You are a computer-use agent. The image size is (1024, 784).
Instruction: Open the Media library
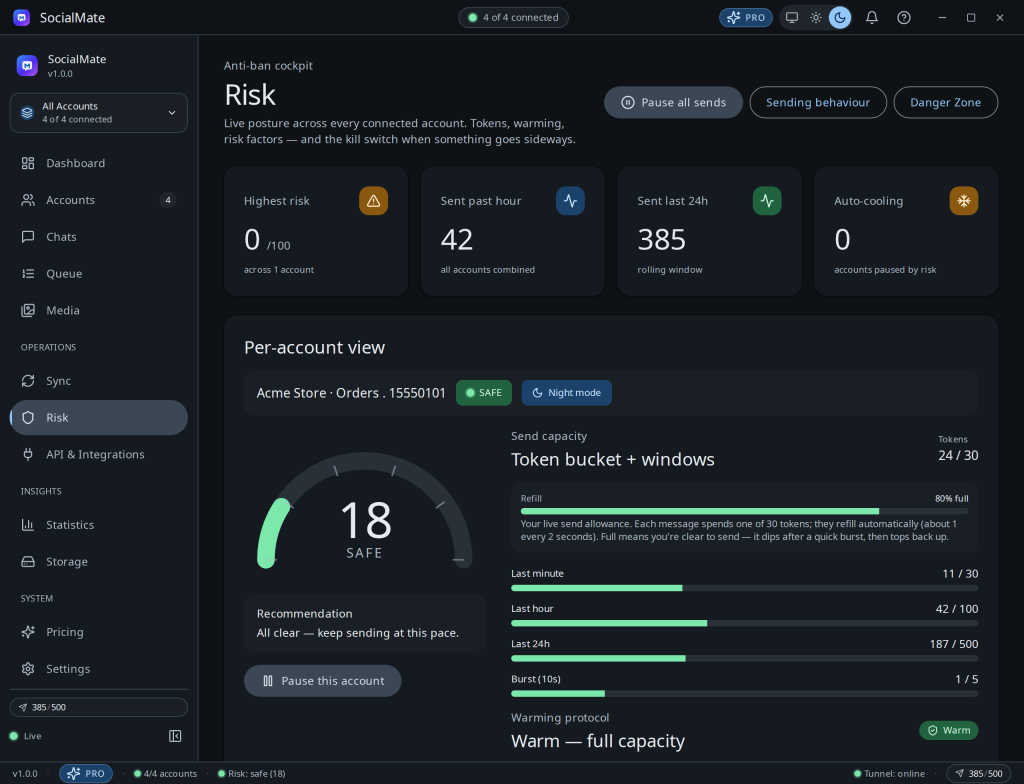pyautogui.click(x=99, y=310)
